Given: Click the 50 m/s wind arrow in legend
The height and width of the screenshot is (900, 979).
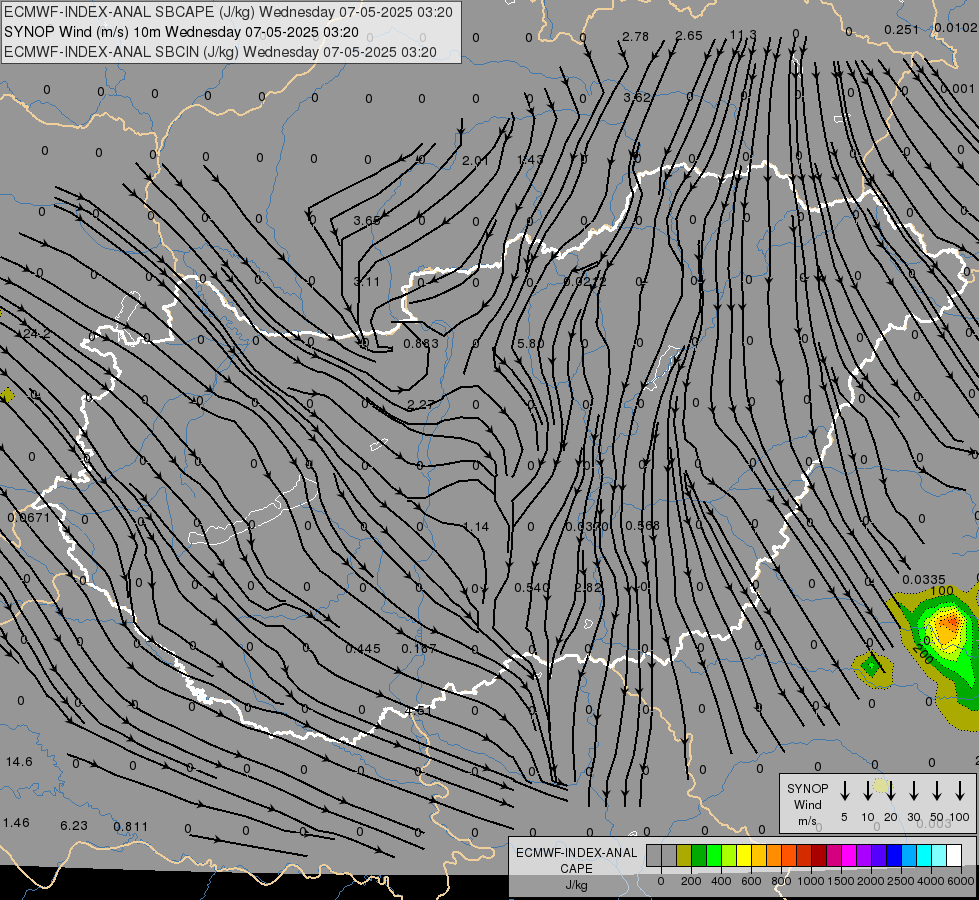Looking at the screenshot, I should 937,790.
